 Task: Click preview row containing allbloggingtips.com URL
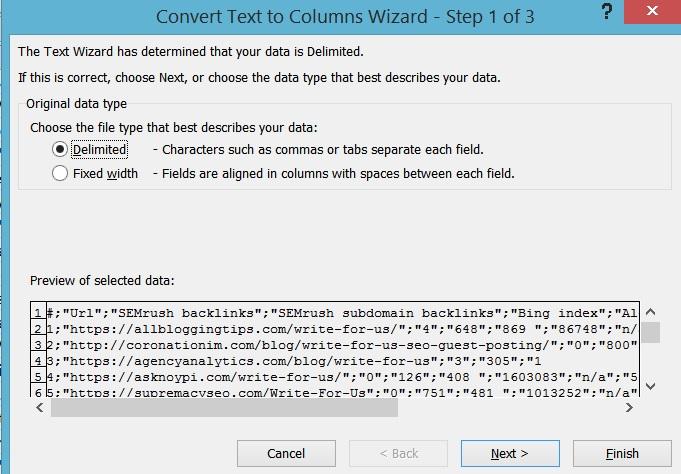tap(342, 329)
